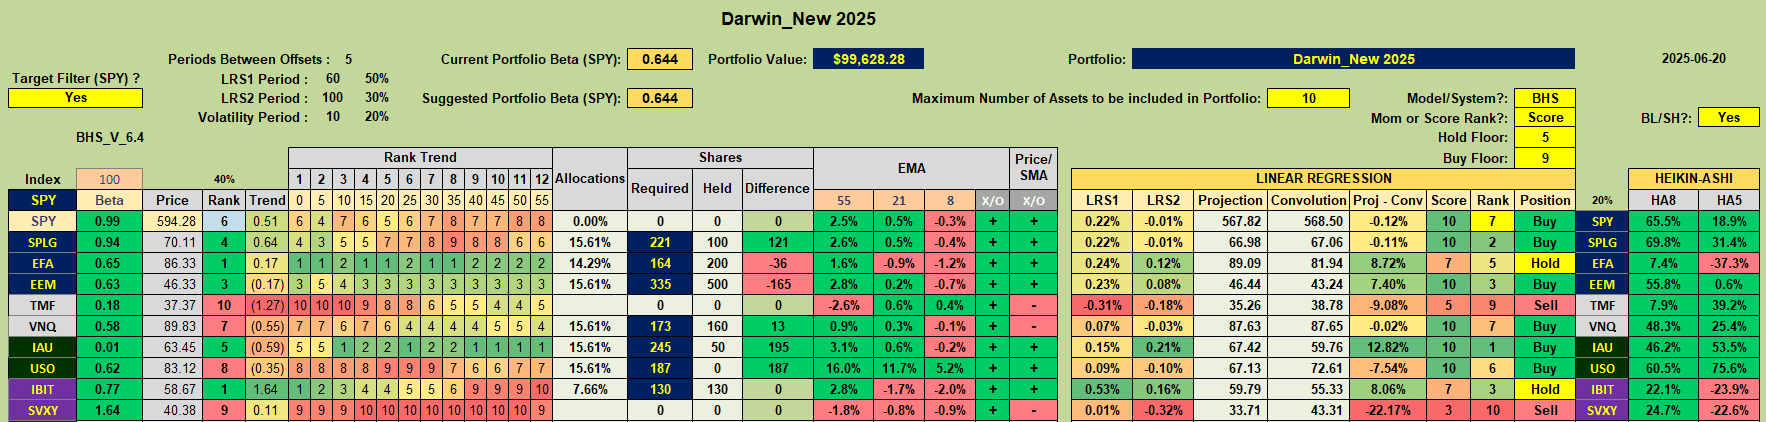Screen dimensions: 1766x422
Task: Click the USO HA5 cell 75.6%
Action: point(1728,368)
